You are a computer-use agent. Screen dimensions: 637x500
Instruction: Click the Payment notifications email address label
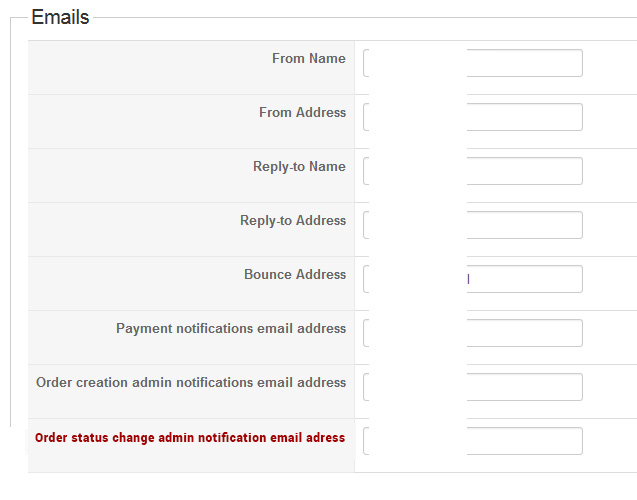pos(231,329)
